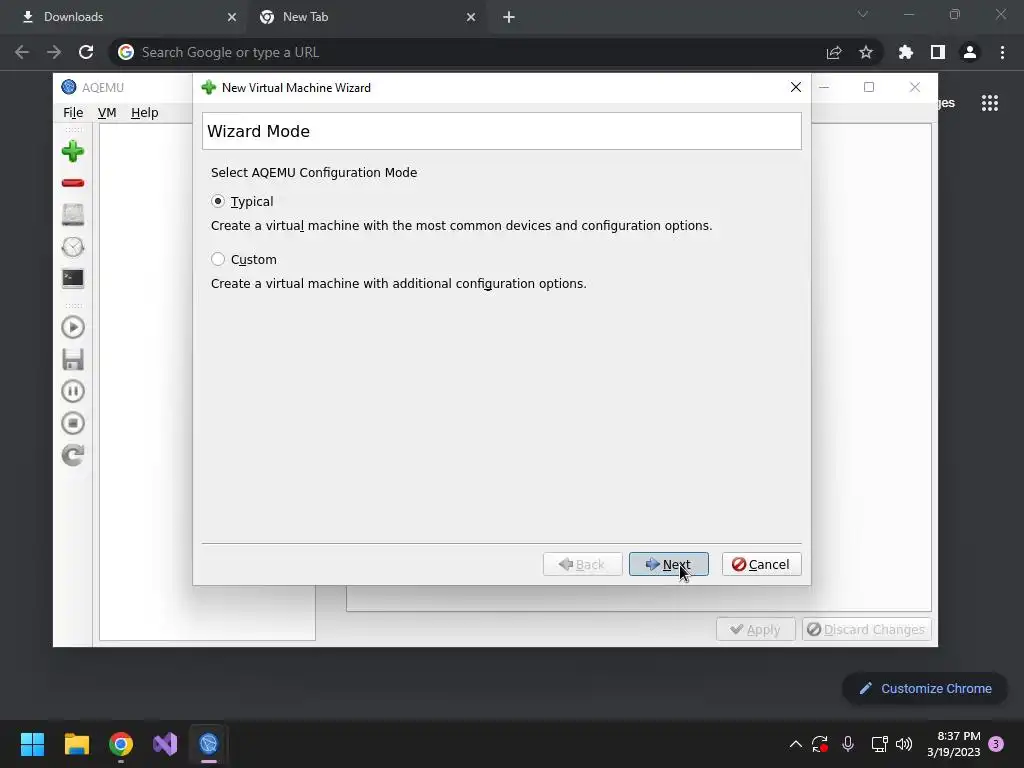Open Chrome three-dot menu

click(x=1002, y=52)
